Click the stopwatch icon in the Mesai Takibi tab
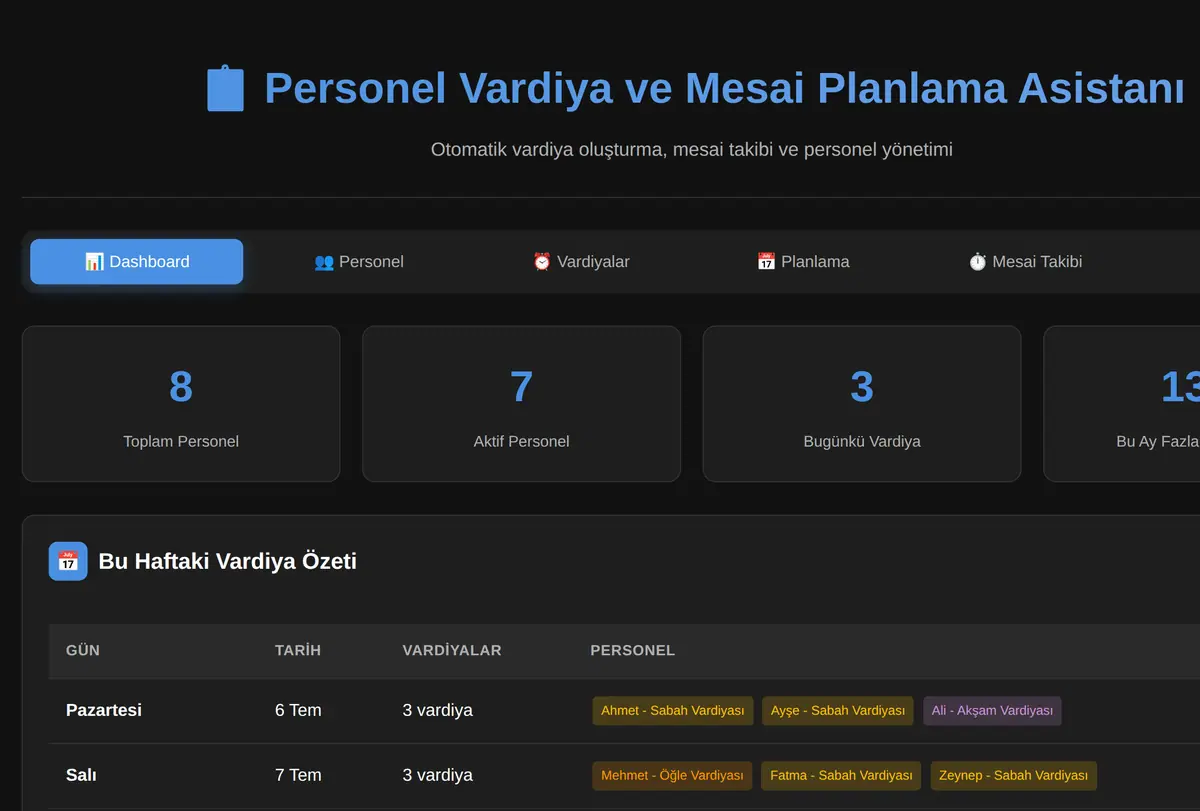The height and width of the screenshot is (811, 1200). (x=978, y=262)
